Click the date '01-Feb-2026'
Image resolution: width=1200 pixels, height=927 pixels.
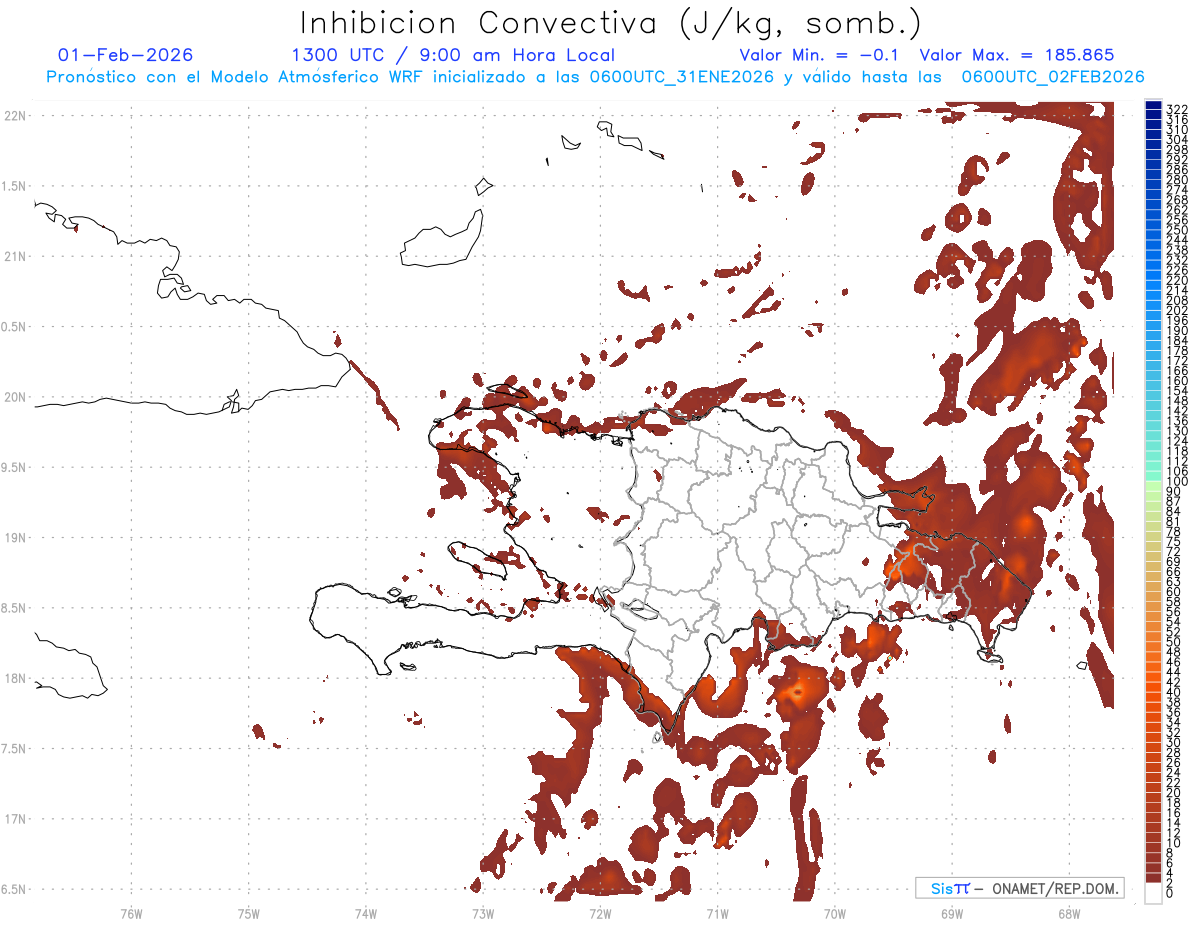pos(125,55)
